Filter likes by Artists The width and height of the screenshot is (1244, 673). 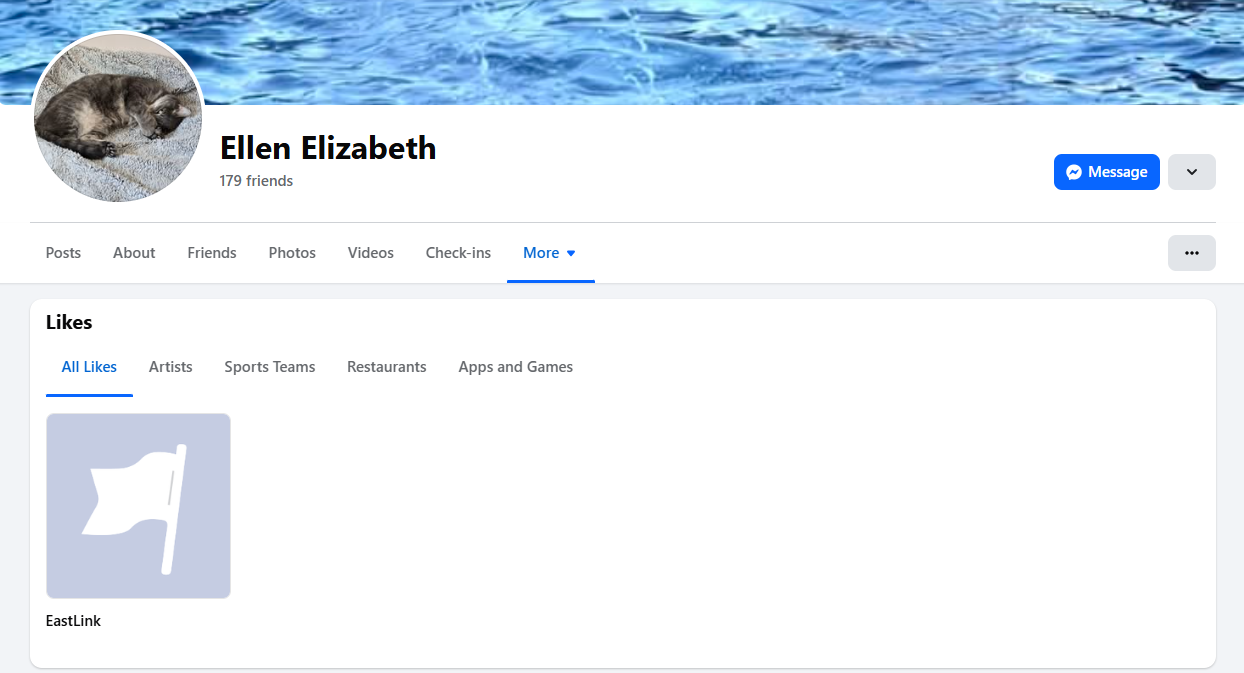pos(171,367)
